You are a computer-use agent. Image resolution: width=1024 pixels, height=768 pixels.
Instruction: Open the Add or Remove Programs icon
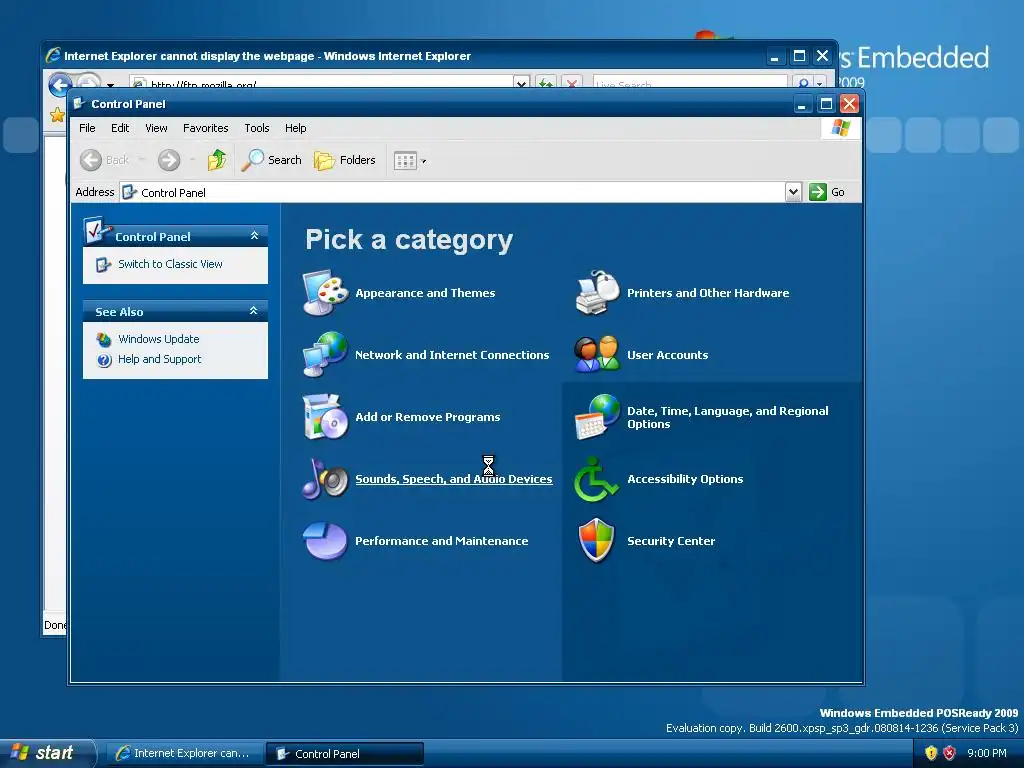click(x=325, y=417)
